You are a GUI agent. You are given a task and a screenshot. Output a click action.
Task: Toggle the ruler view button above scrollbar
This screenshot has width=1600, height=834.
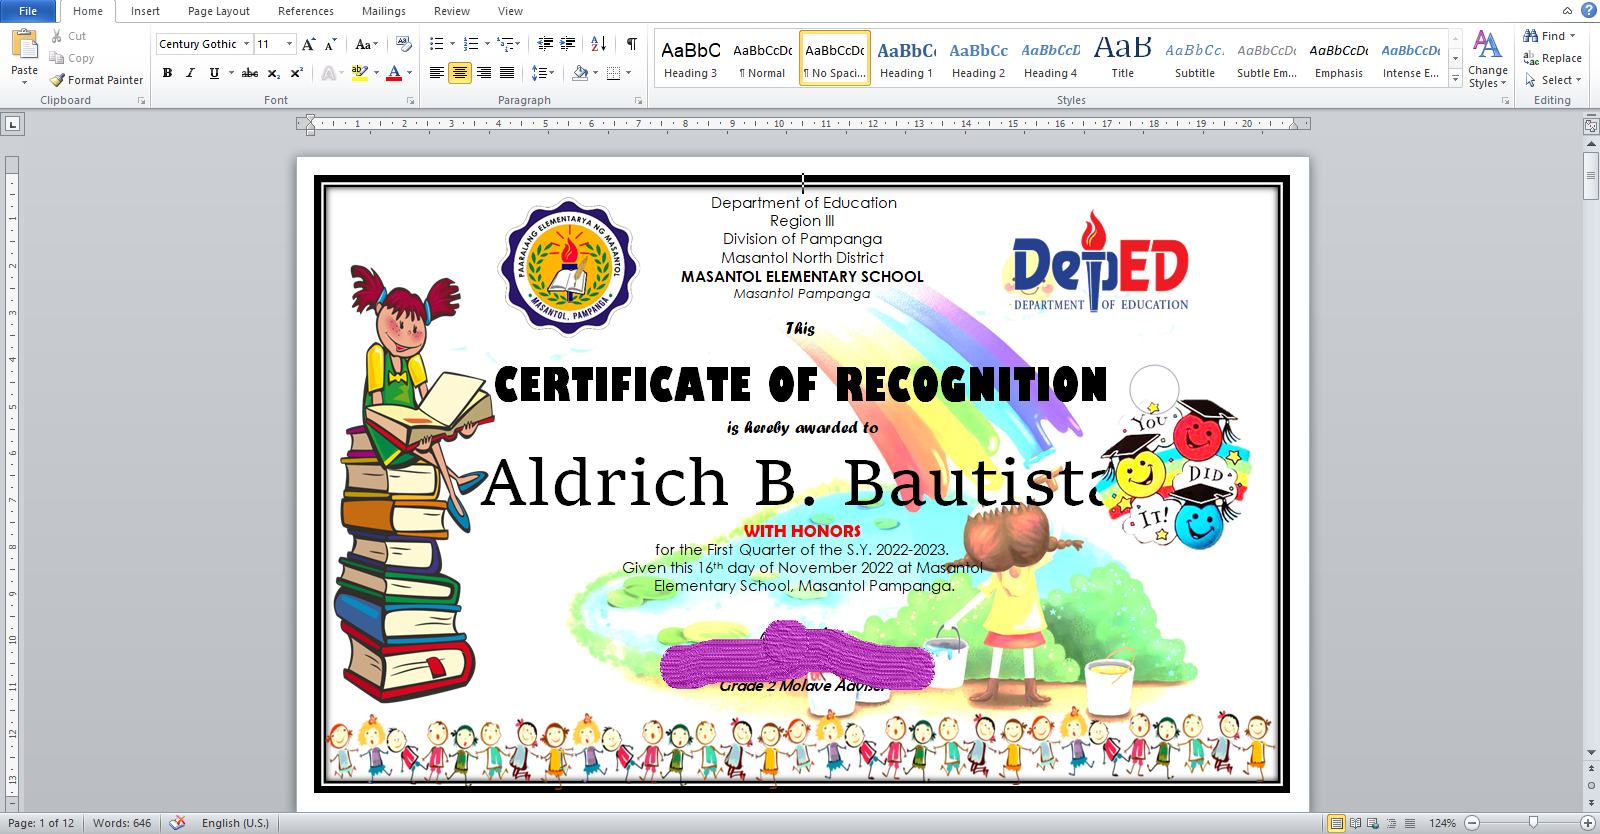coord(1591,126)
